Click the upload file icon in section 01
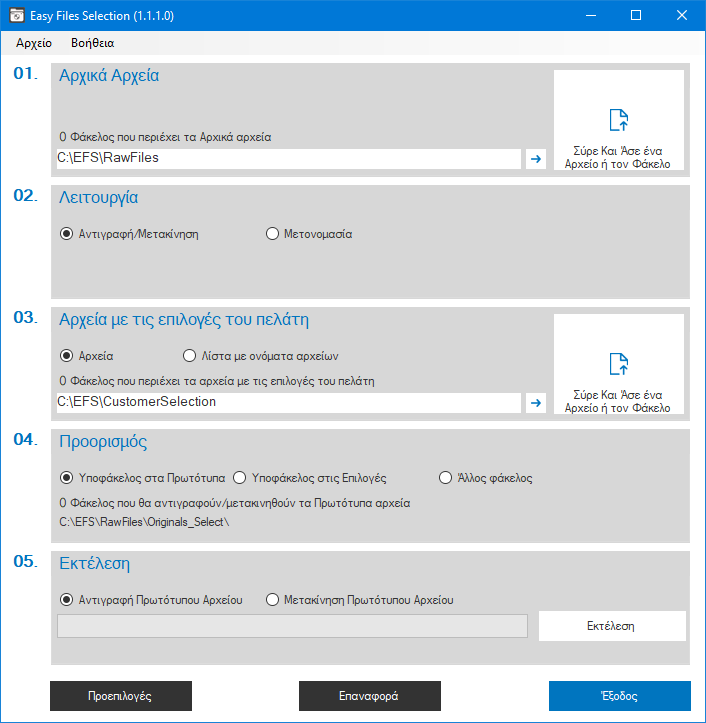The width and height of the screenshot is (706, 723). tap(619, 120)
